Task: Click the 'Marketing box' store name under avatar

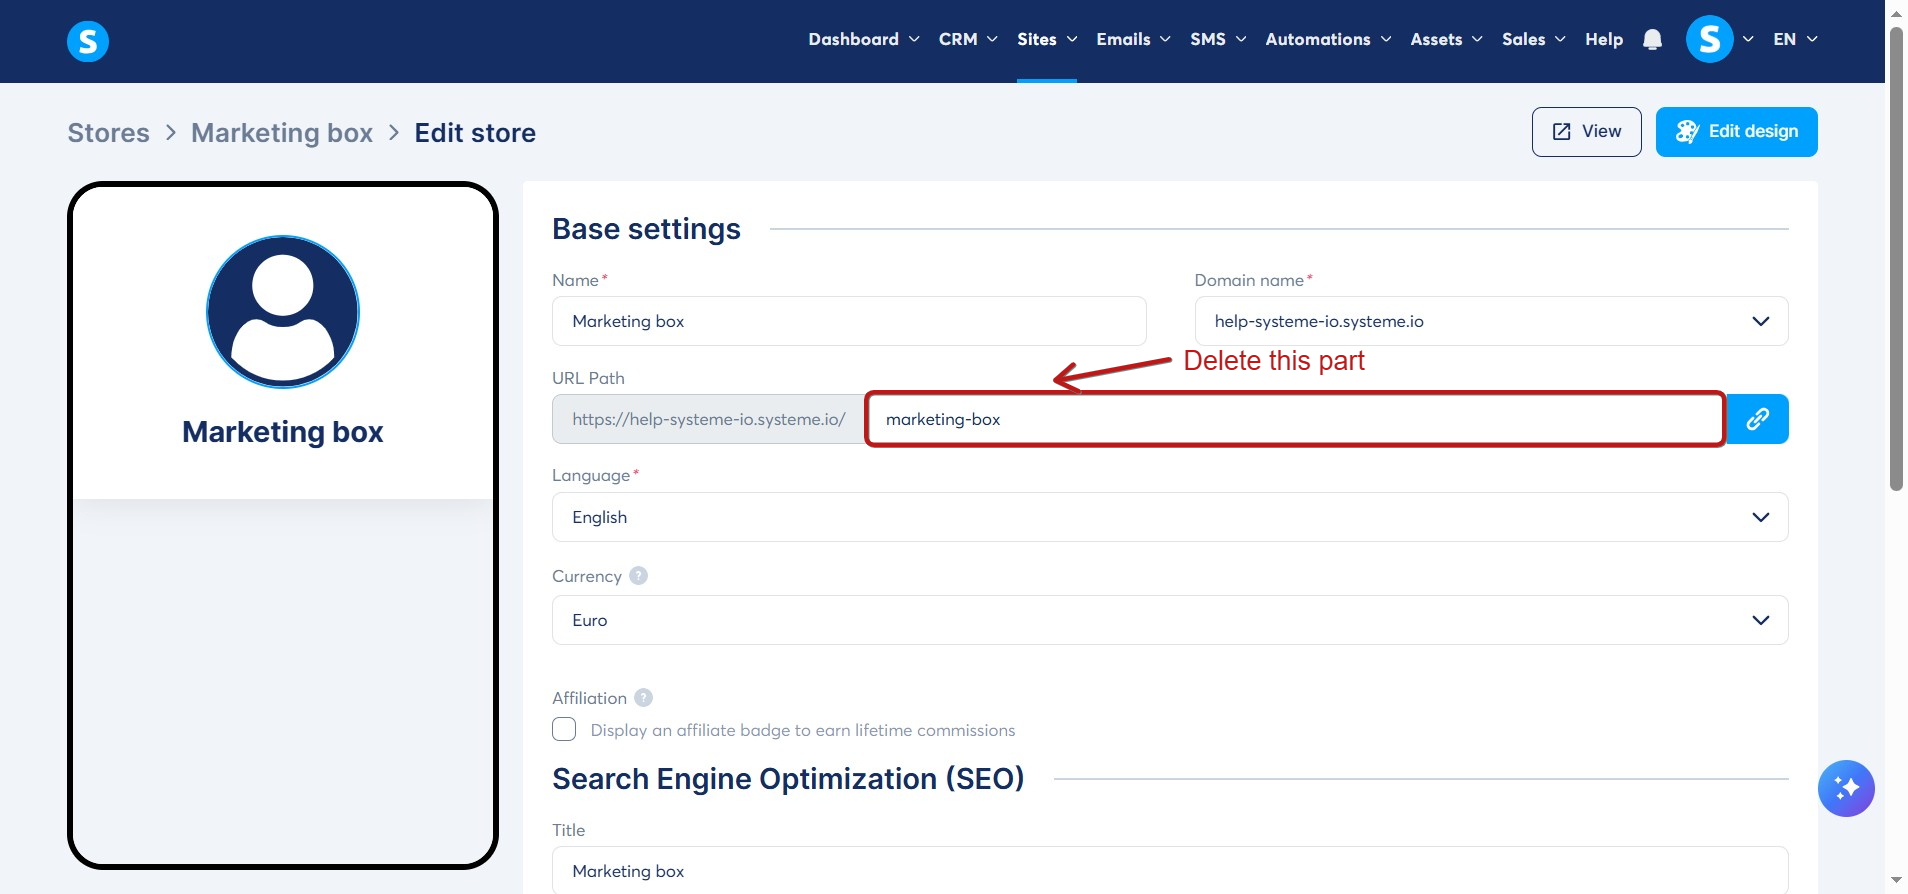Action: point(283,432)
